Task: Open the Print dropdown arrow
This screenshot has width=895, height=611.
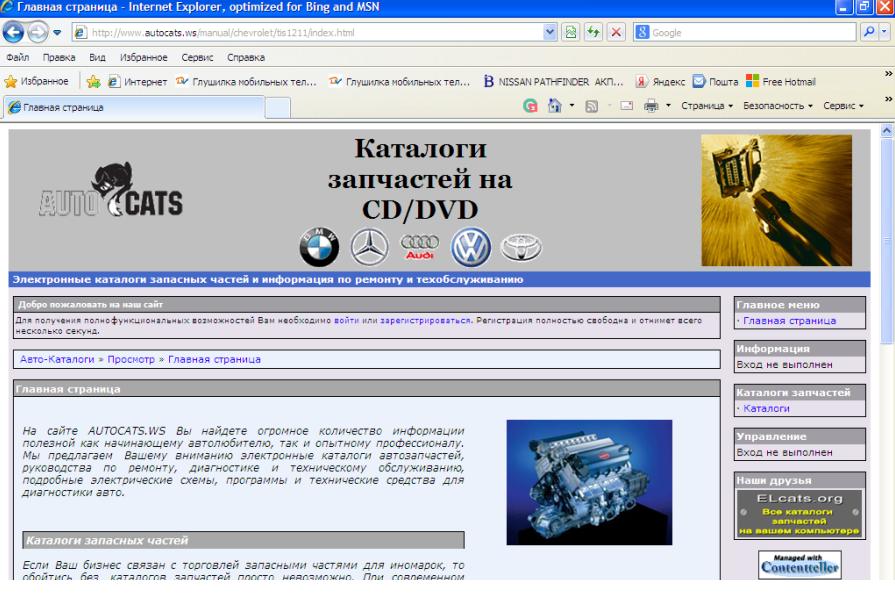Action: click(x=668, y=106)
